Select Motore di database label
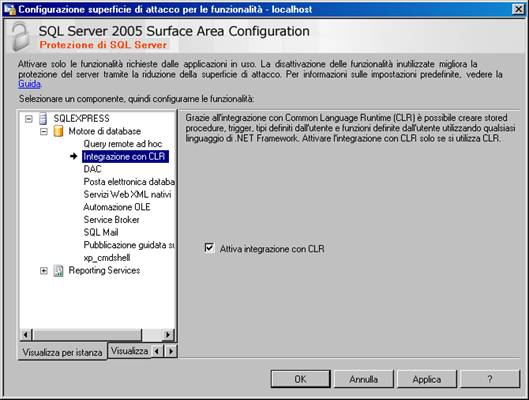529x400 pixels. point(105,131)
